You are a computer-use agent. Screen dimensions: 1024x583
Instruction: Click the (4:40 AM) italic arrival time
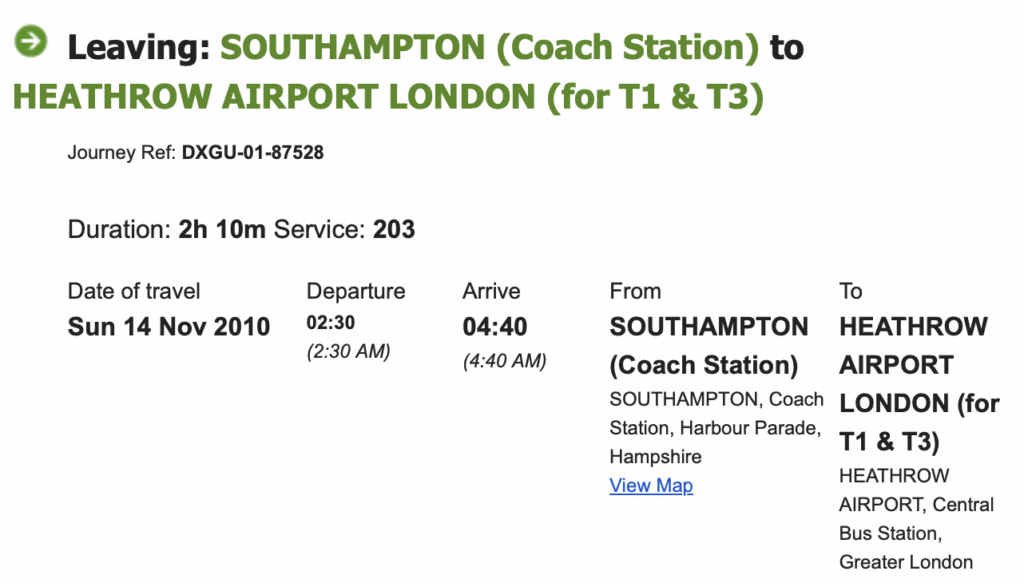coord(504,362)
